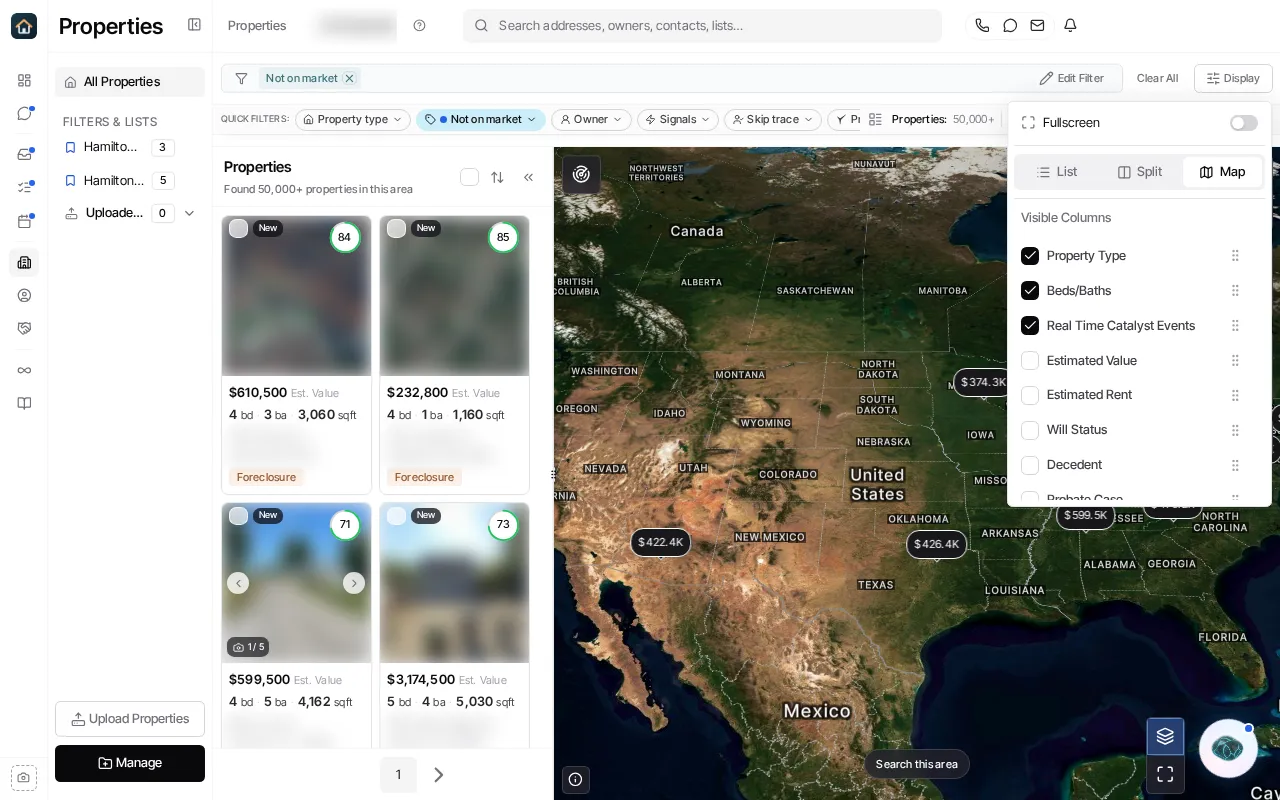Open the contacts person icon in left rail
This screenshot has width=1280, height=800.
[24, 295]
